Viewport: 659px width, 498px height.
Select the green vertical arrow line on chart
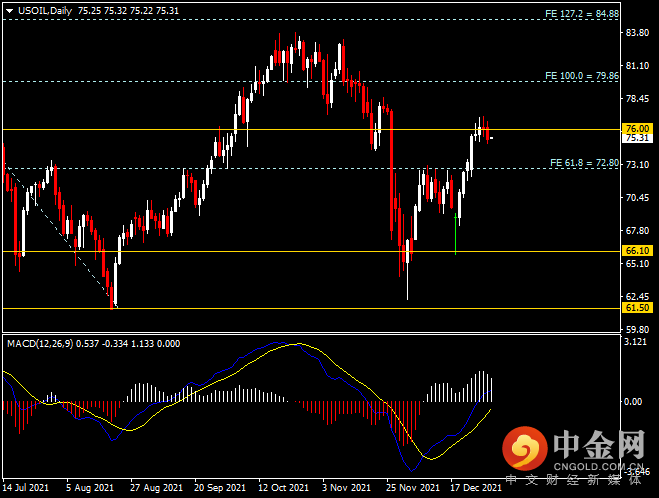pyautogui.click(x=456, y=234)
